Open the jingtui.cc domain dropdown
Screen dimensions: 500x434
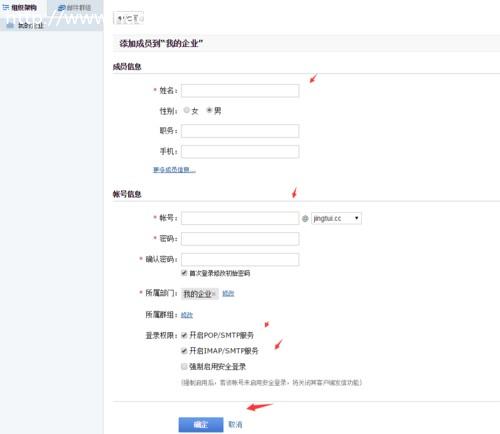(336, 218)
